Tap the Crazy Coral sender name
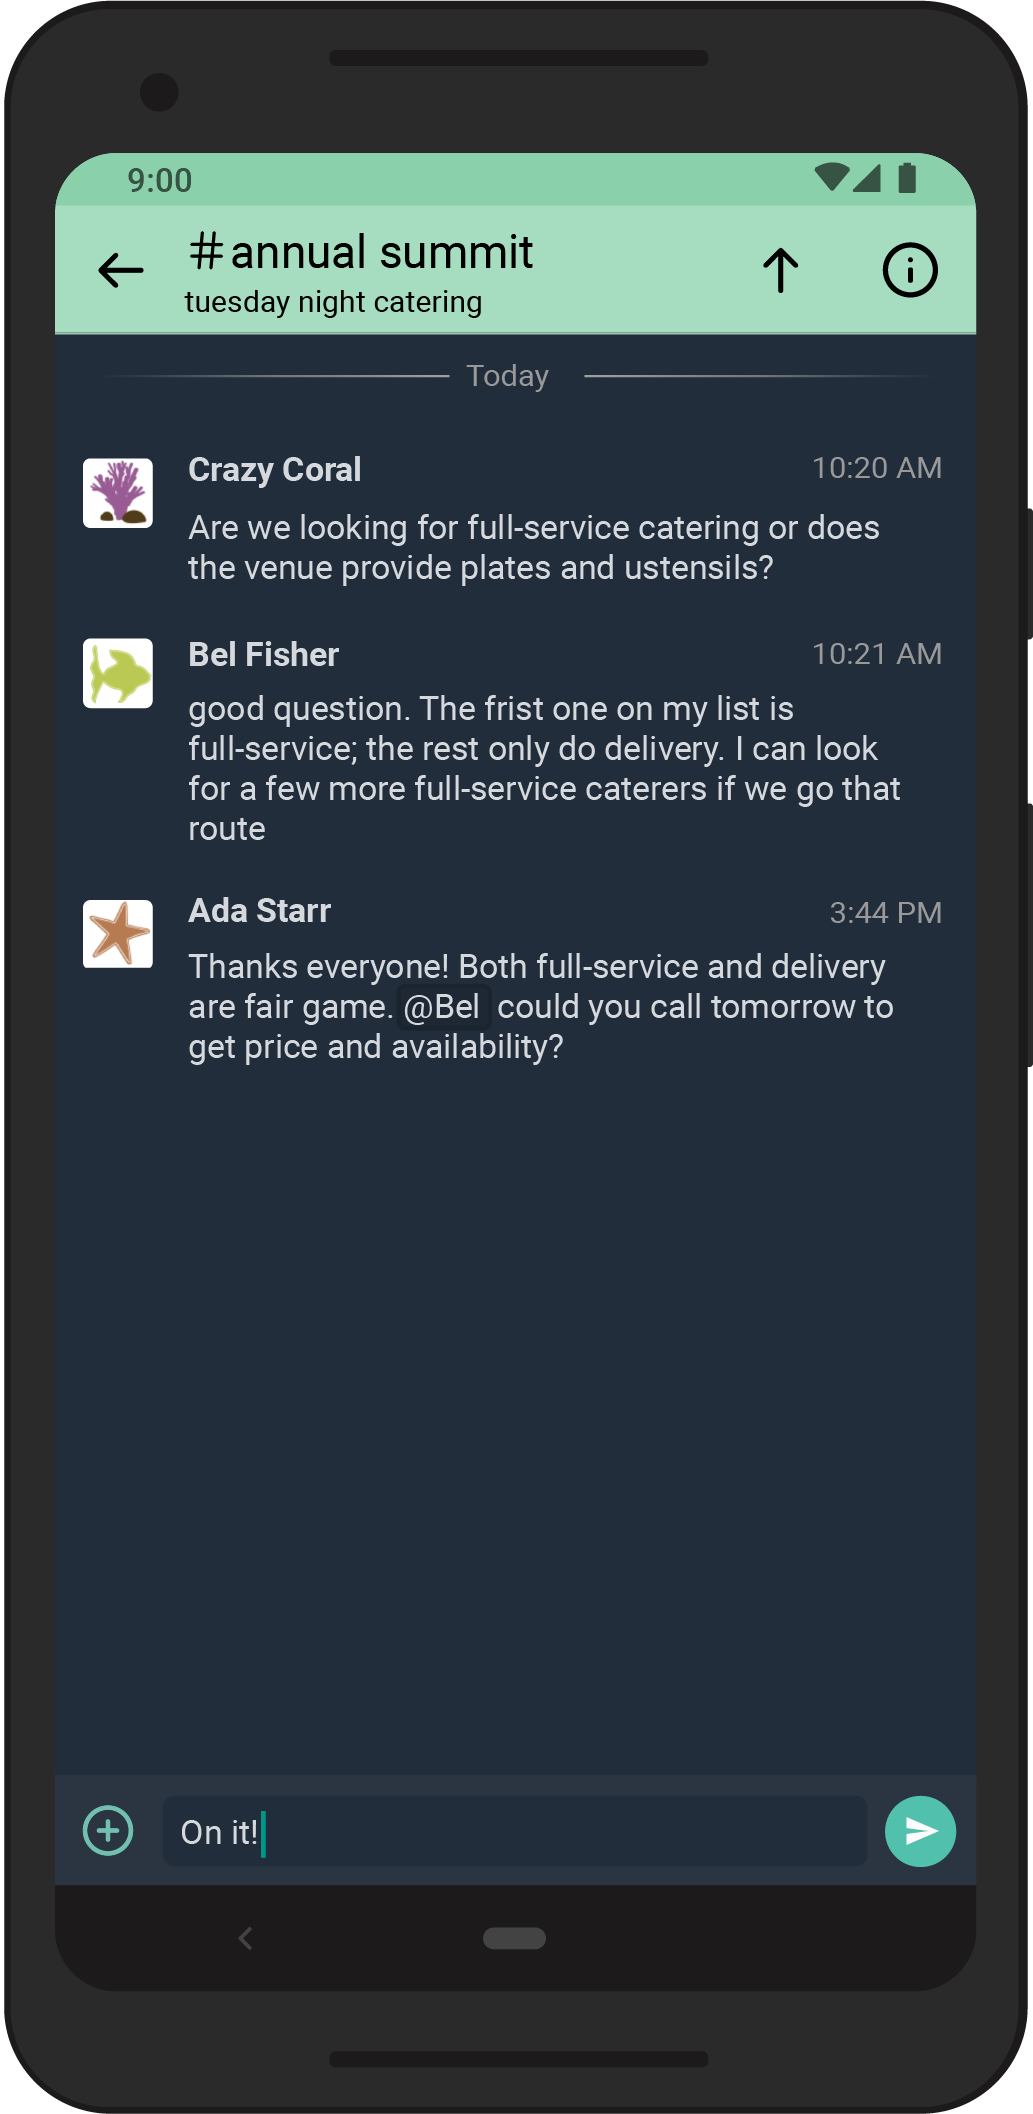Viewport: 1033px width, 2114px height. [275, 469]
